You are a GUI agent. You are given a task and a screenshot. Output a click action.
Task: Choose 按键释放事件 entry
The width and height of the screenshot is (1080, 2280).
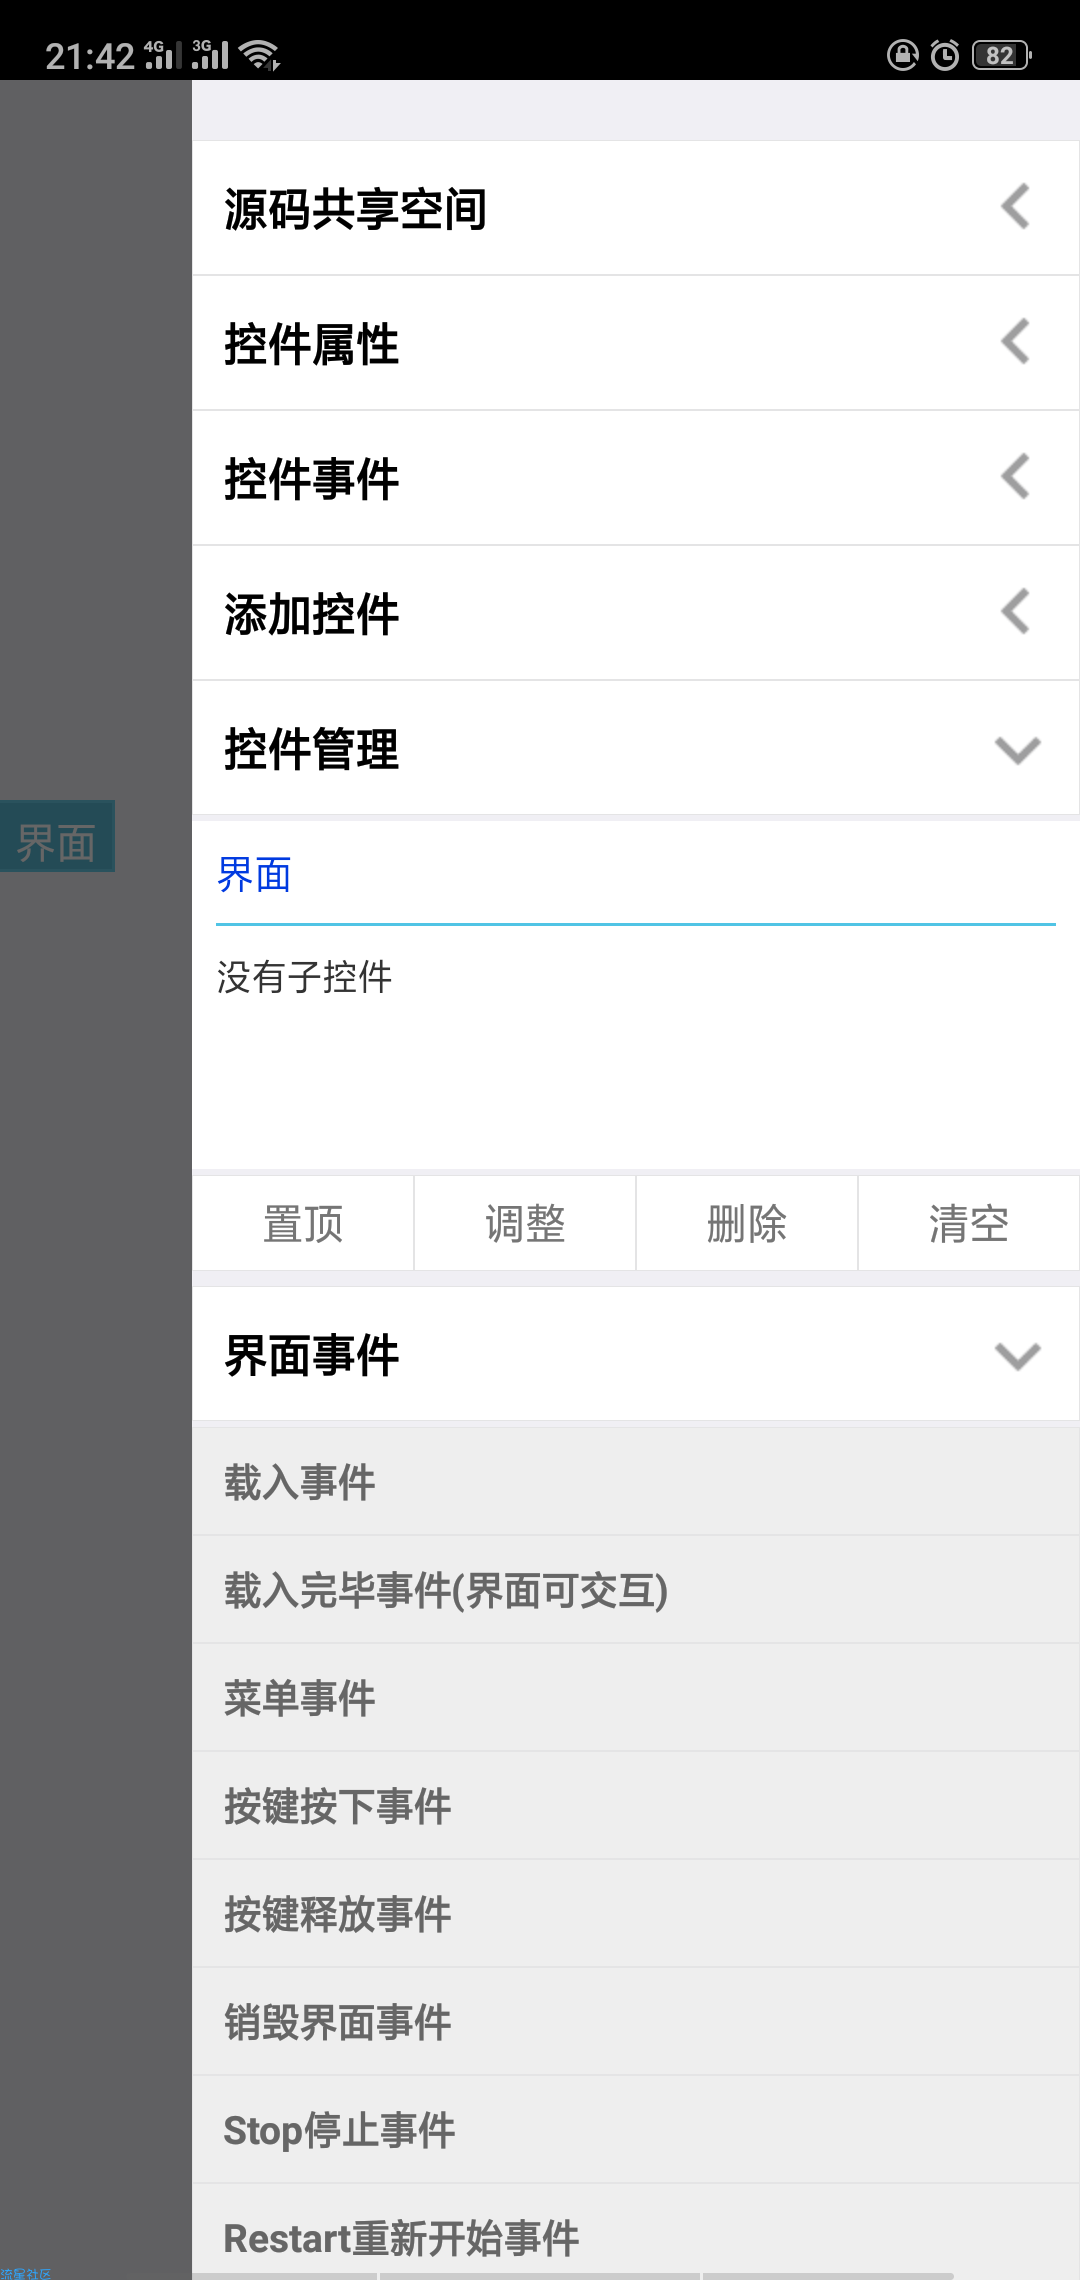pos(636,1914)
